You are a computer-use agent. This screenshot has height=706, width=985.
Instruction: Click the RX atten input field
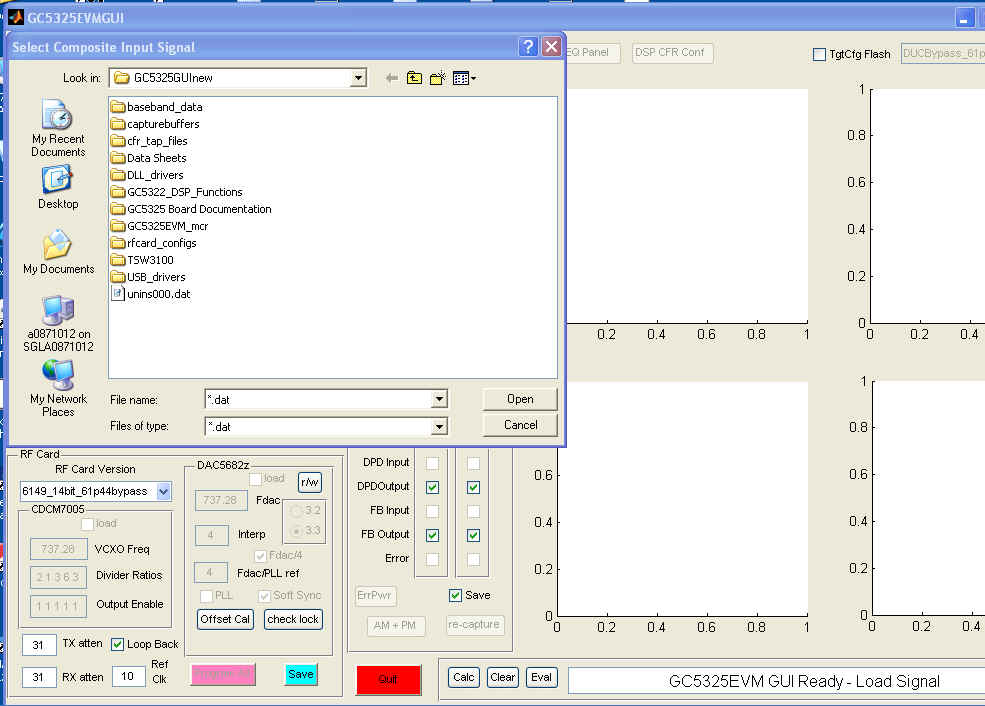39,676
